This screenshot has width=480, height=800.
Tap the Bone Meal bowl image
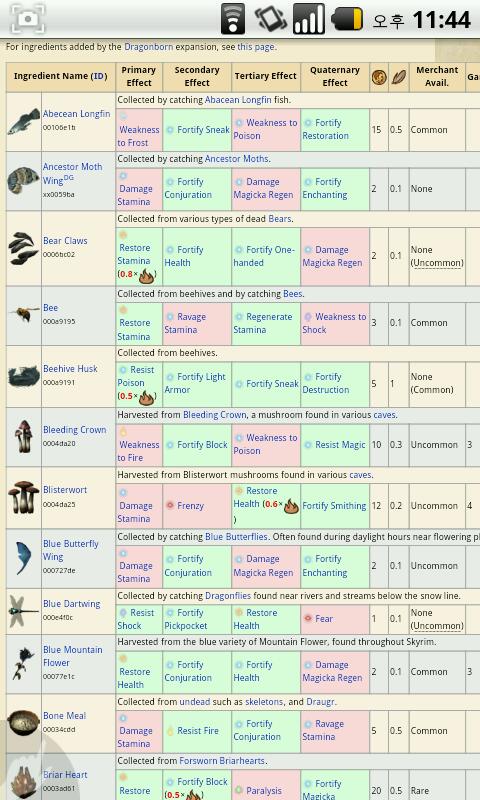23,722
